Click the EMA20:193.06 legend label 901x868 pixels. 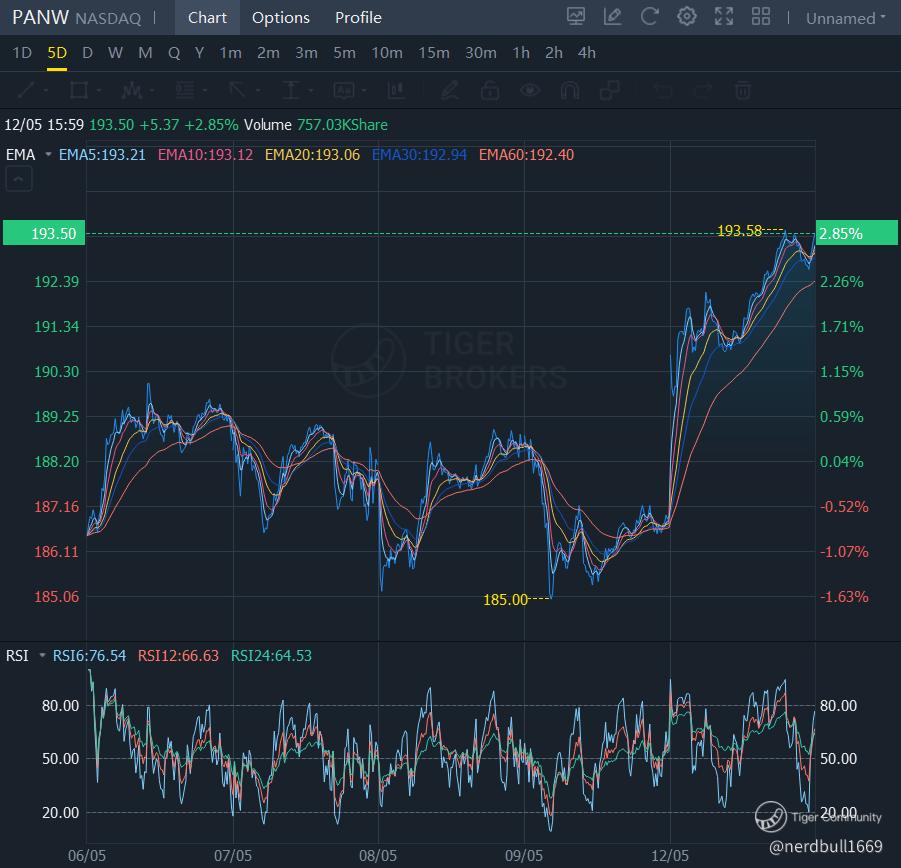(312, 155)
